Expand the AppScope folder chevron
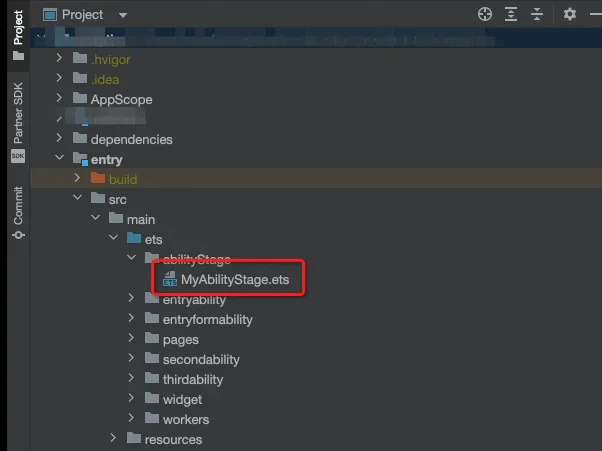This screenshot has width=602, height=451. click(59, 98)
